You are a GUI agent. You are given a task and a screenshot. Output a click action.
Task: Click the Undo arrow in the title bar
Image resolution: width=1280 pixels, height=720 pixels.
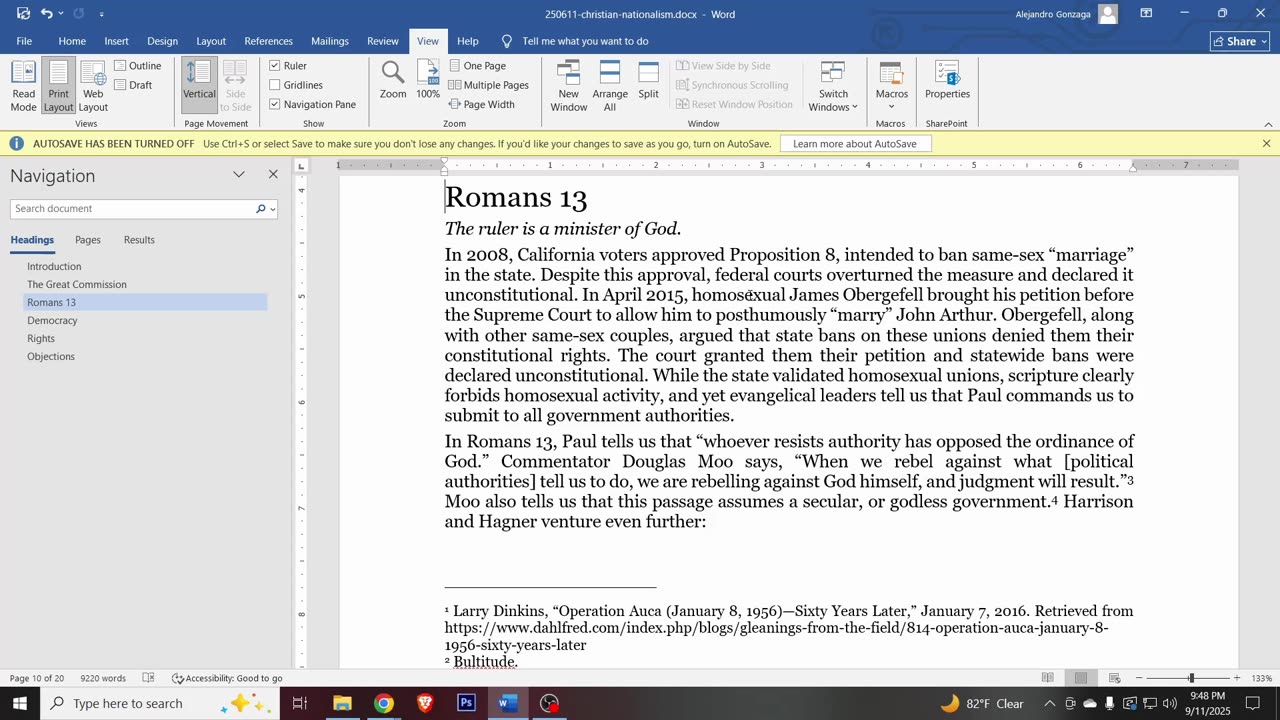(x=46, y=14)
